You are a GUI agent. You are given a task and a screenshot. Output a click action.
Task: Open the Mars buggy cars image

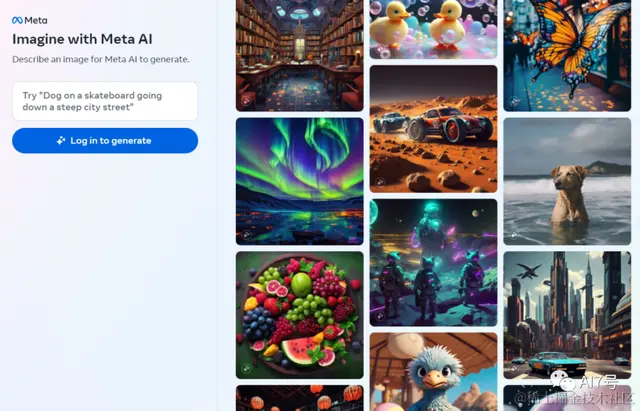point(433,129)
